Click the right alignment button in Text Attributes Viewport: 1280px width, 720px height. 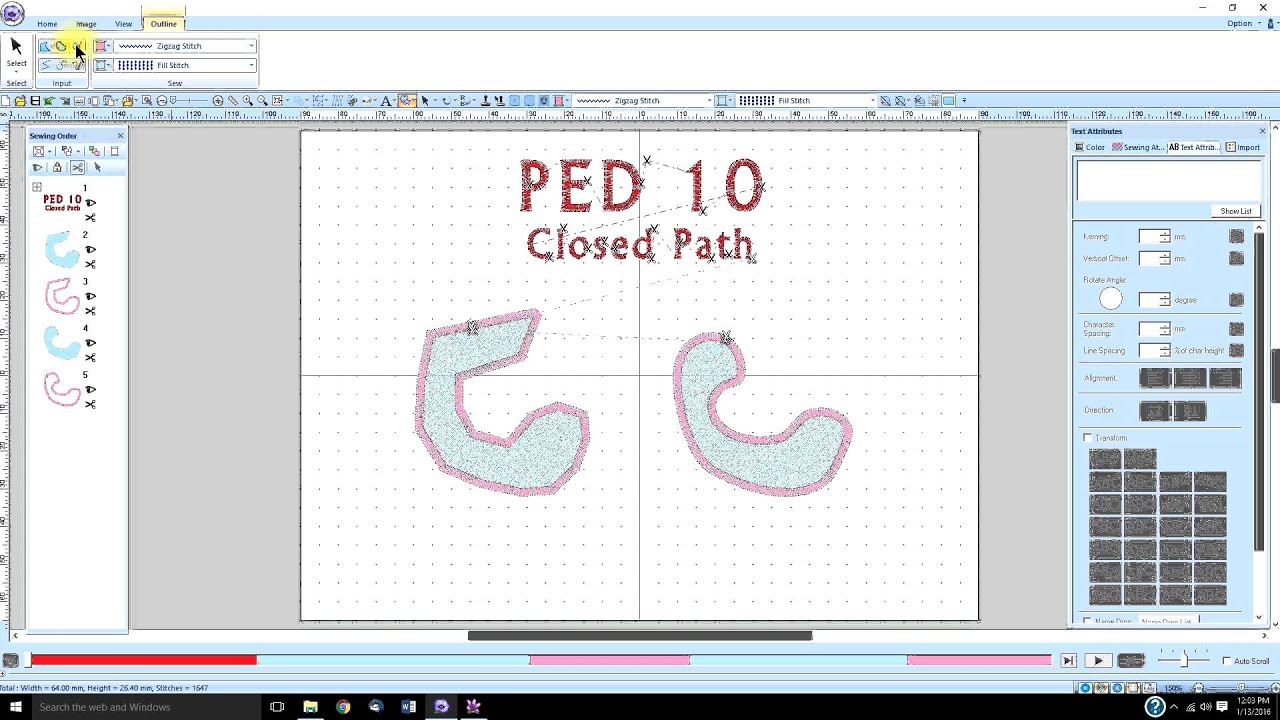pos(1225,378)
